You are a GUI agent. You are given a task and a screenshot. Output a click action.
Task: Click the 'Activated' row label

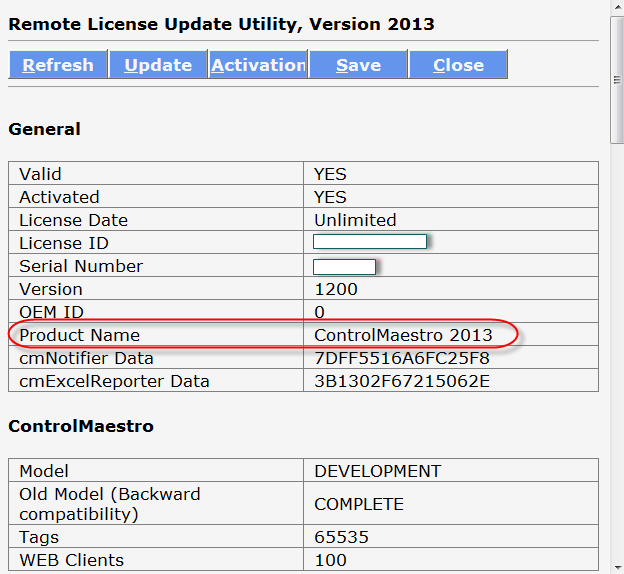[59, 197]
